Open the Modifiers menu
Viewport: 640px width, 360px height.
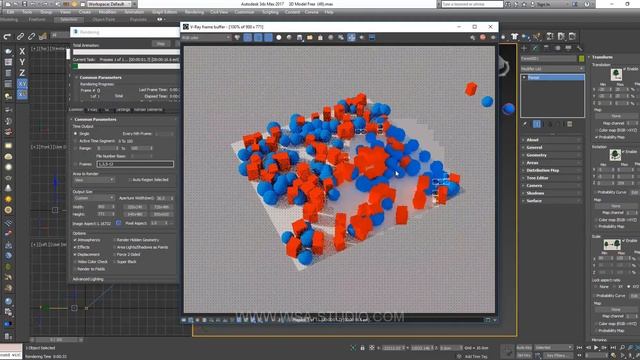coord(108,12)
